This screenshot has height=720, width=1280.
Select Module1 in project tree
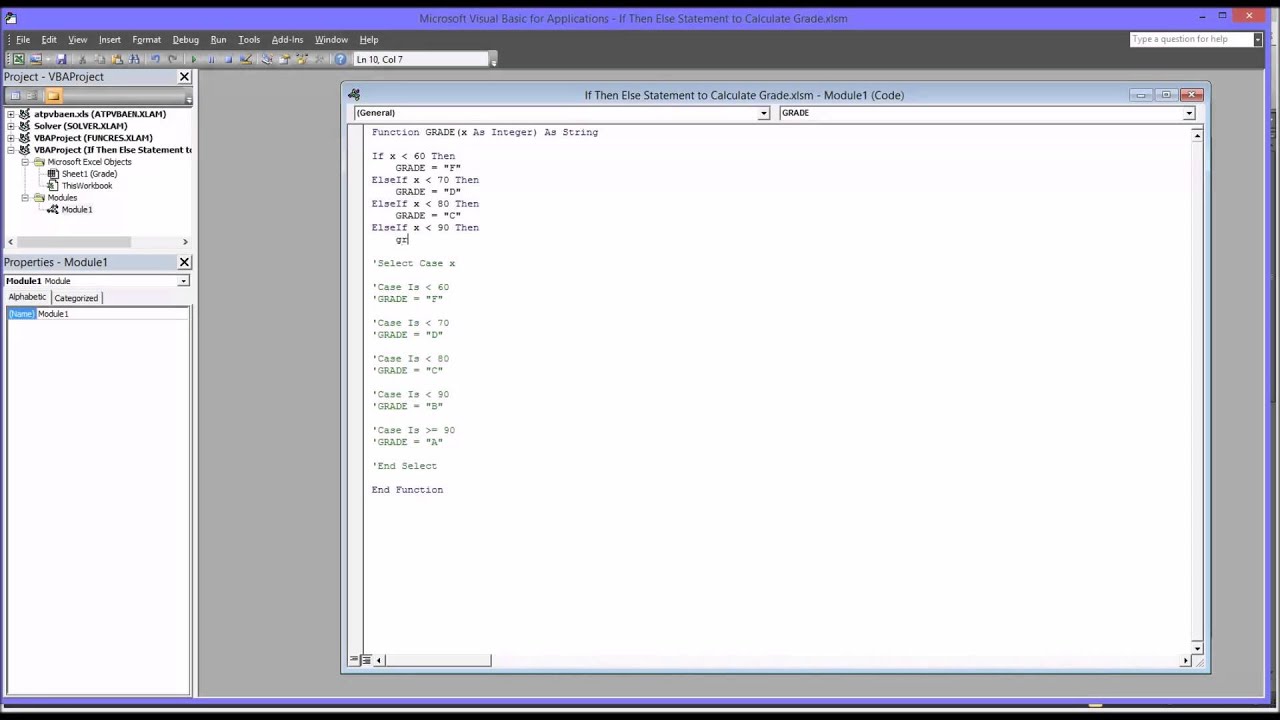coord(76,210)
